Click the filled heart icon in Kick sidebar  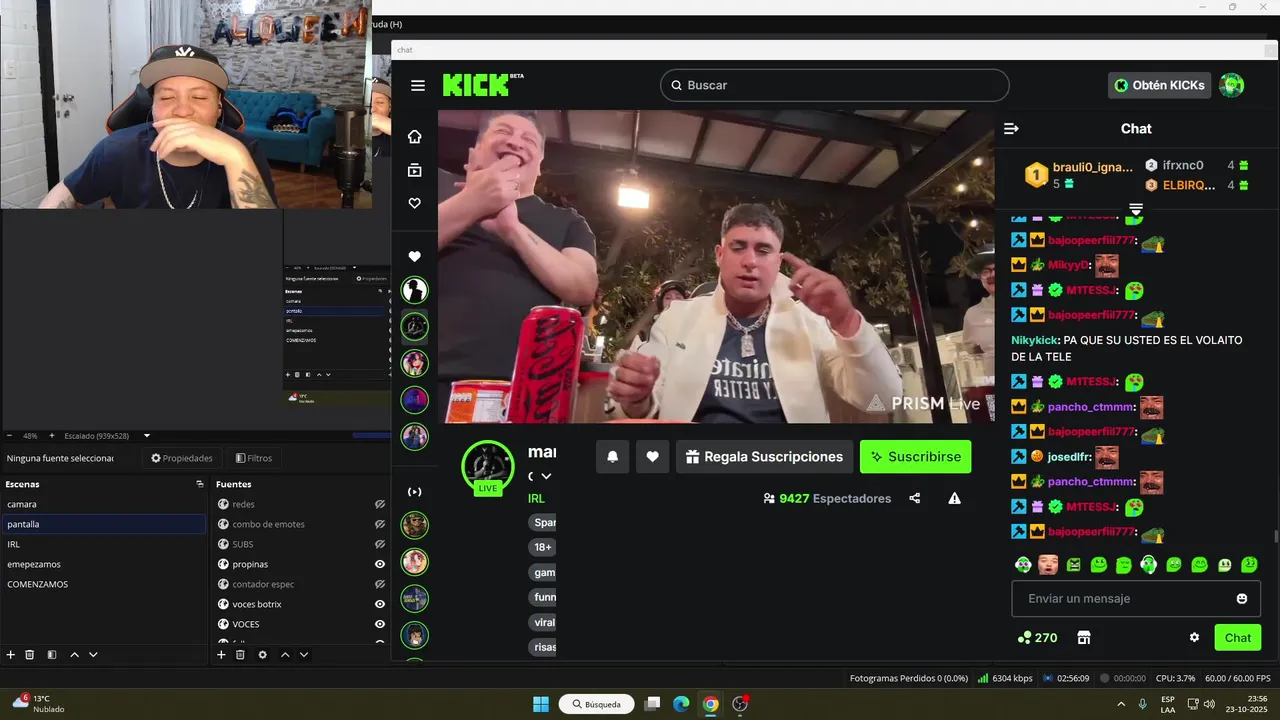[414, 257]
